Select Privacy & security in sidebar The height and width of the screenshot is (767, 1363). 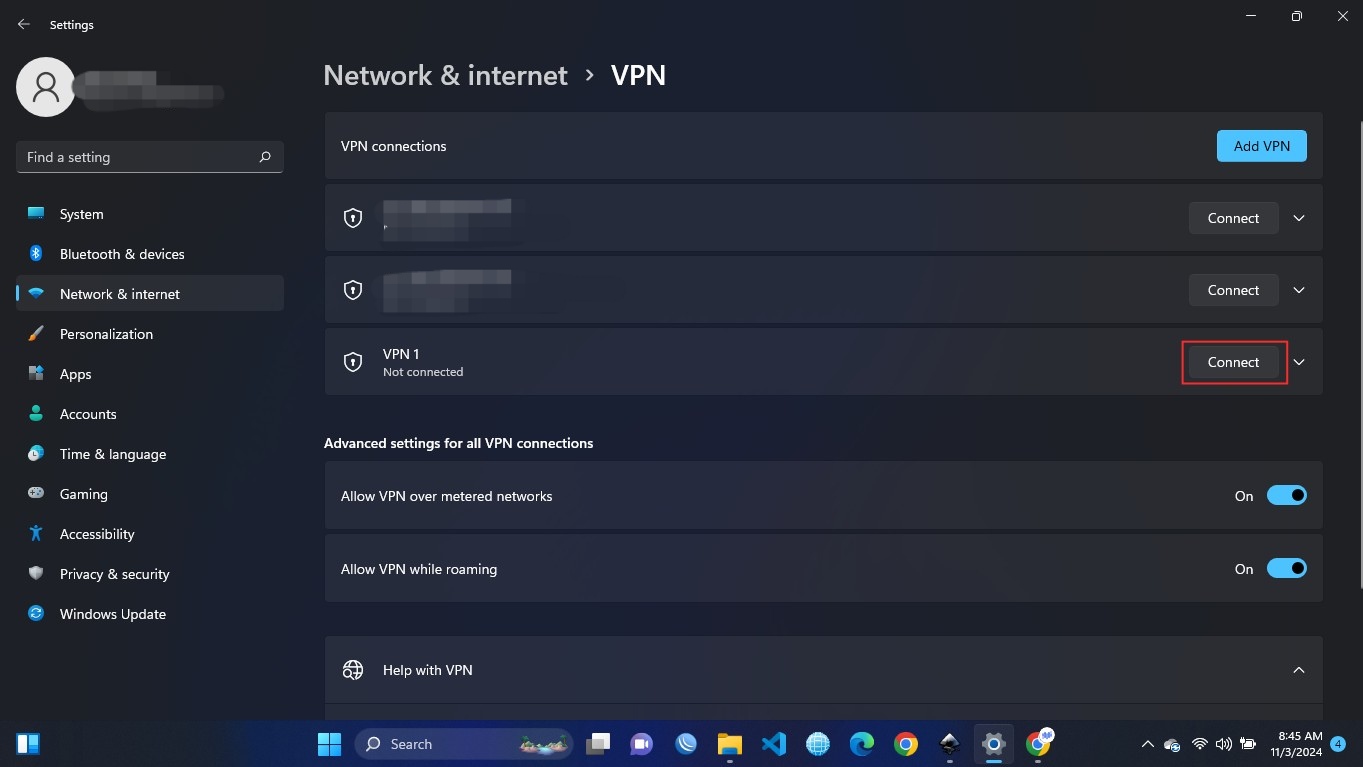pos(114,574)
